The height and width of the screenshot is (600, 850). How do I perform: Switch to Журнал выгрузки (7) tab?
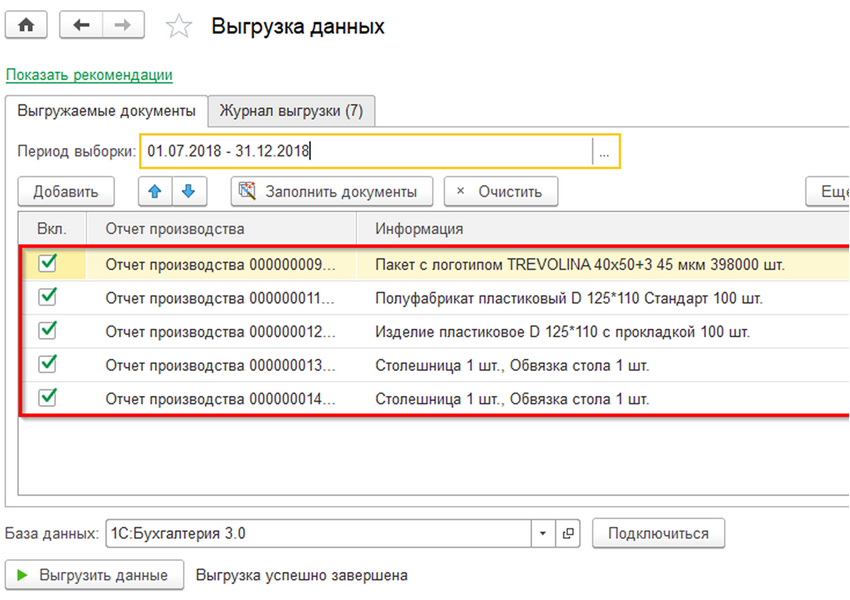[x=291, y=111]
